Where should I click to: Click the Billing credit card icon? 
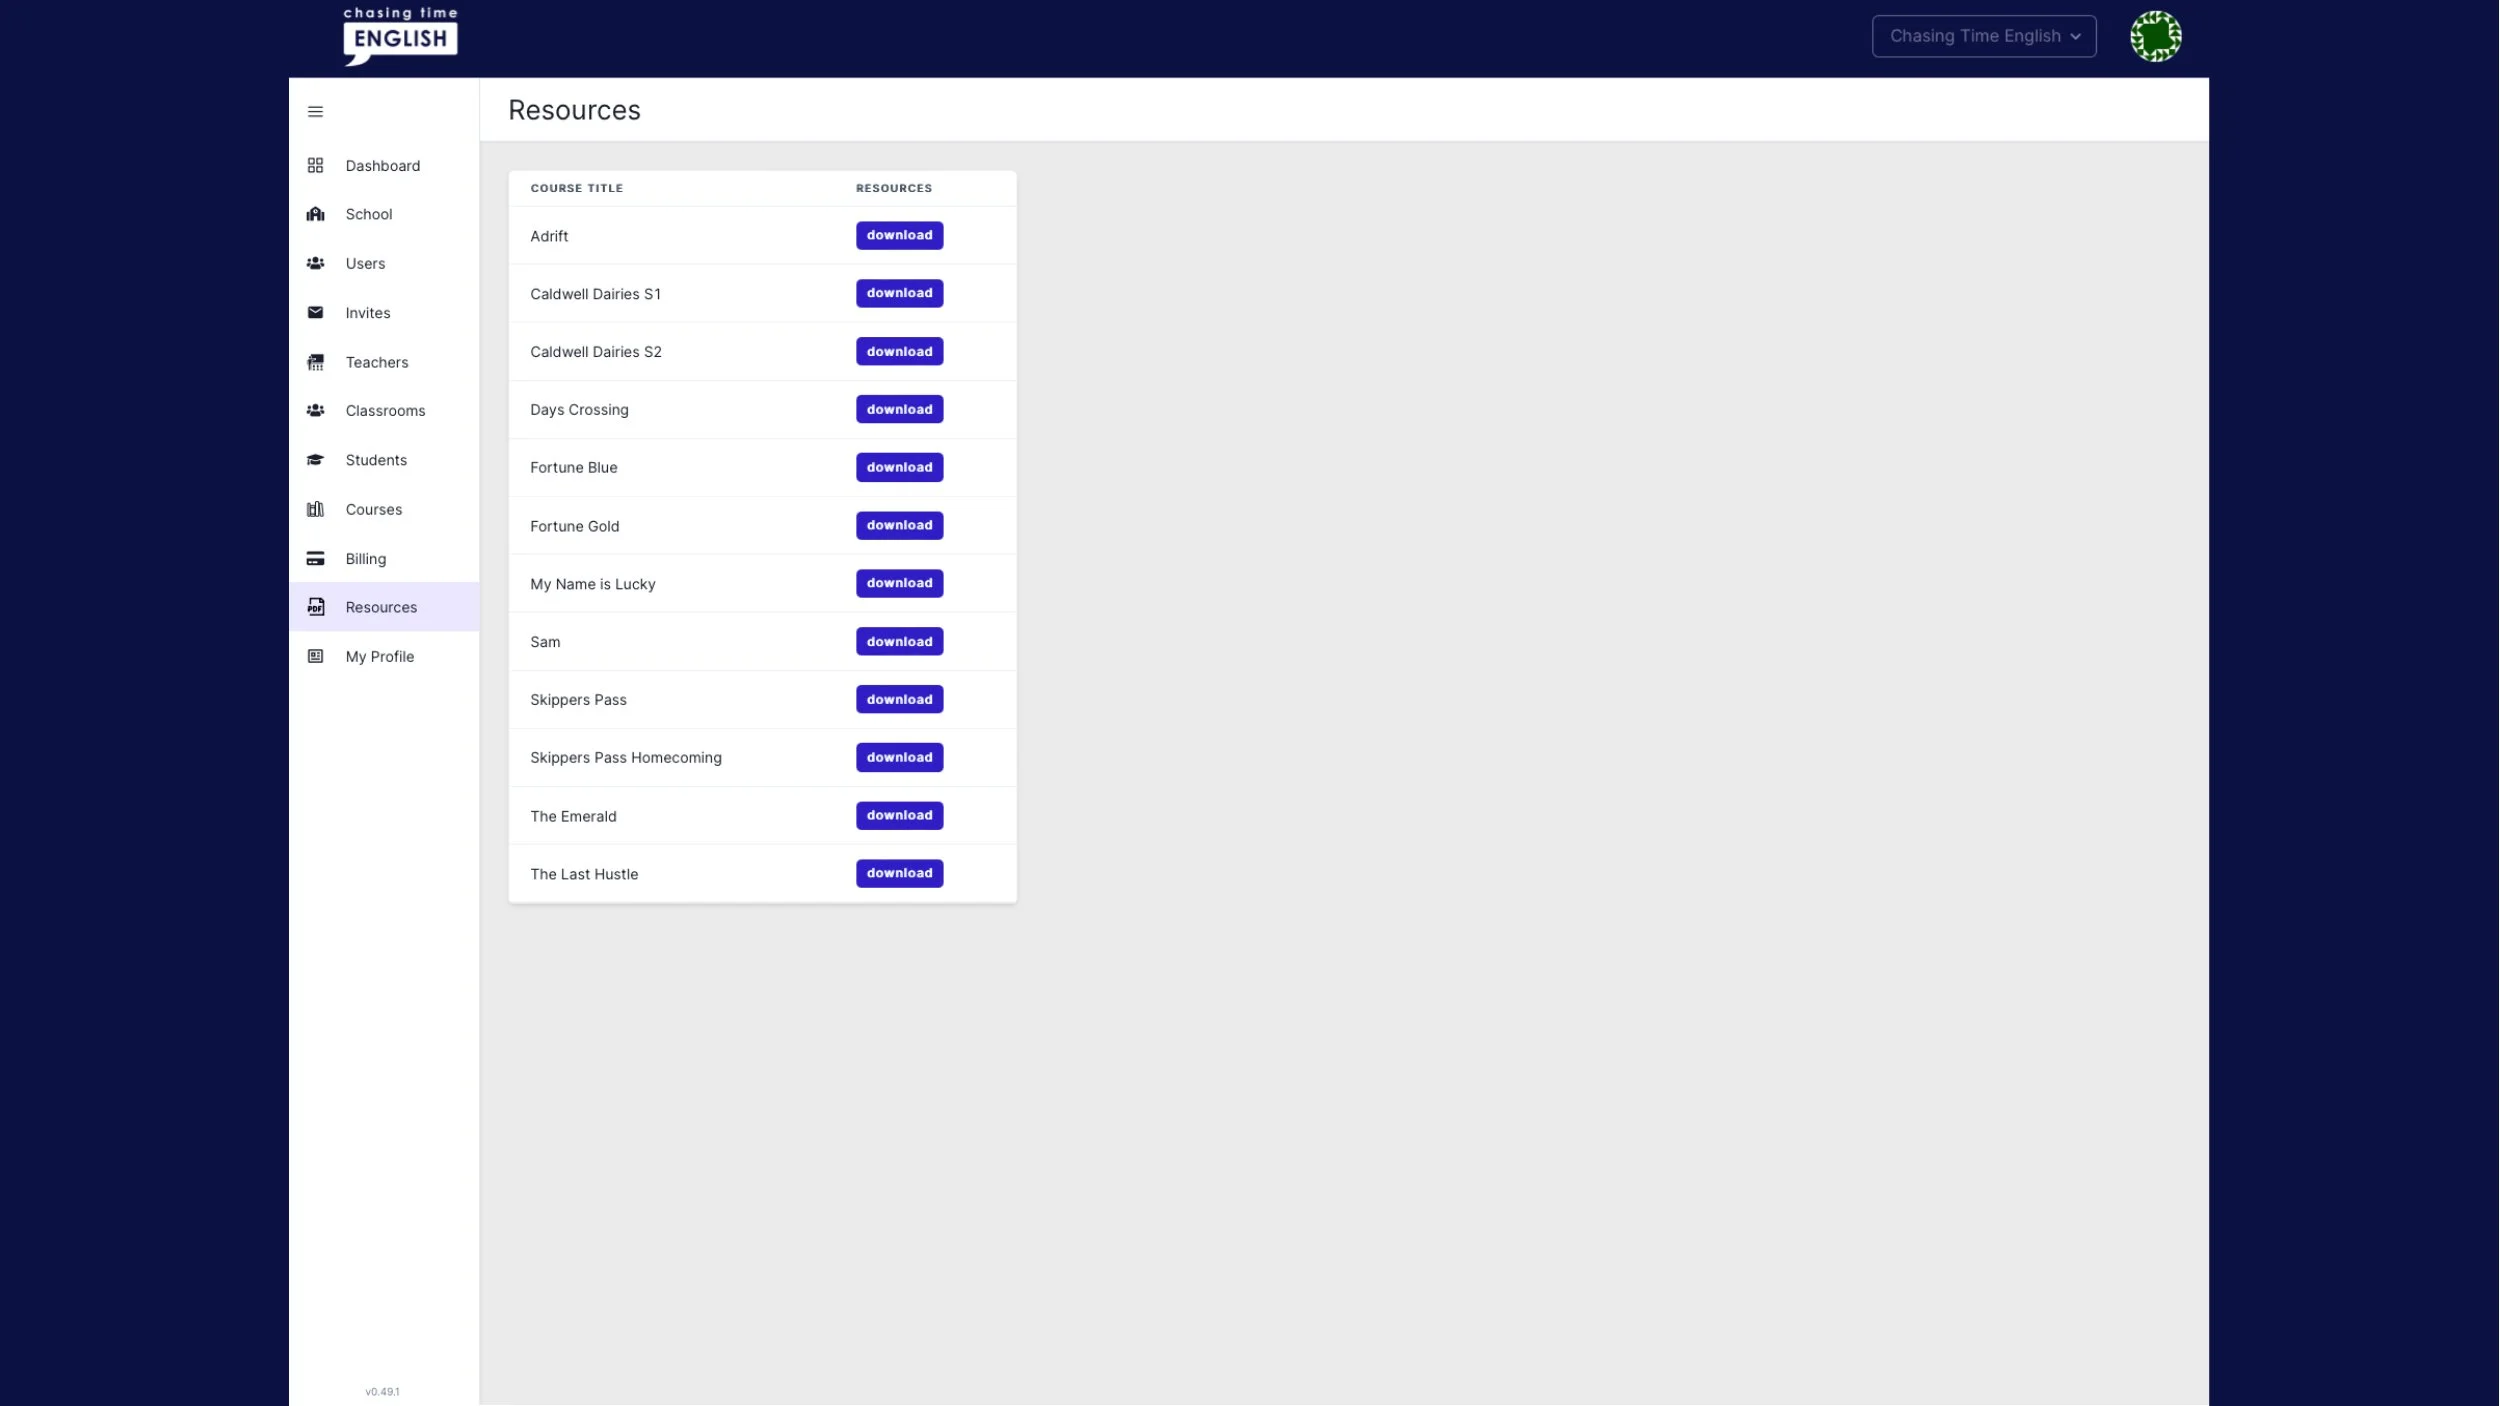point(315,559)
